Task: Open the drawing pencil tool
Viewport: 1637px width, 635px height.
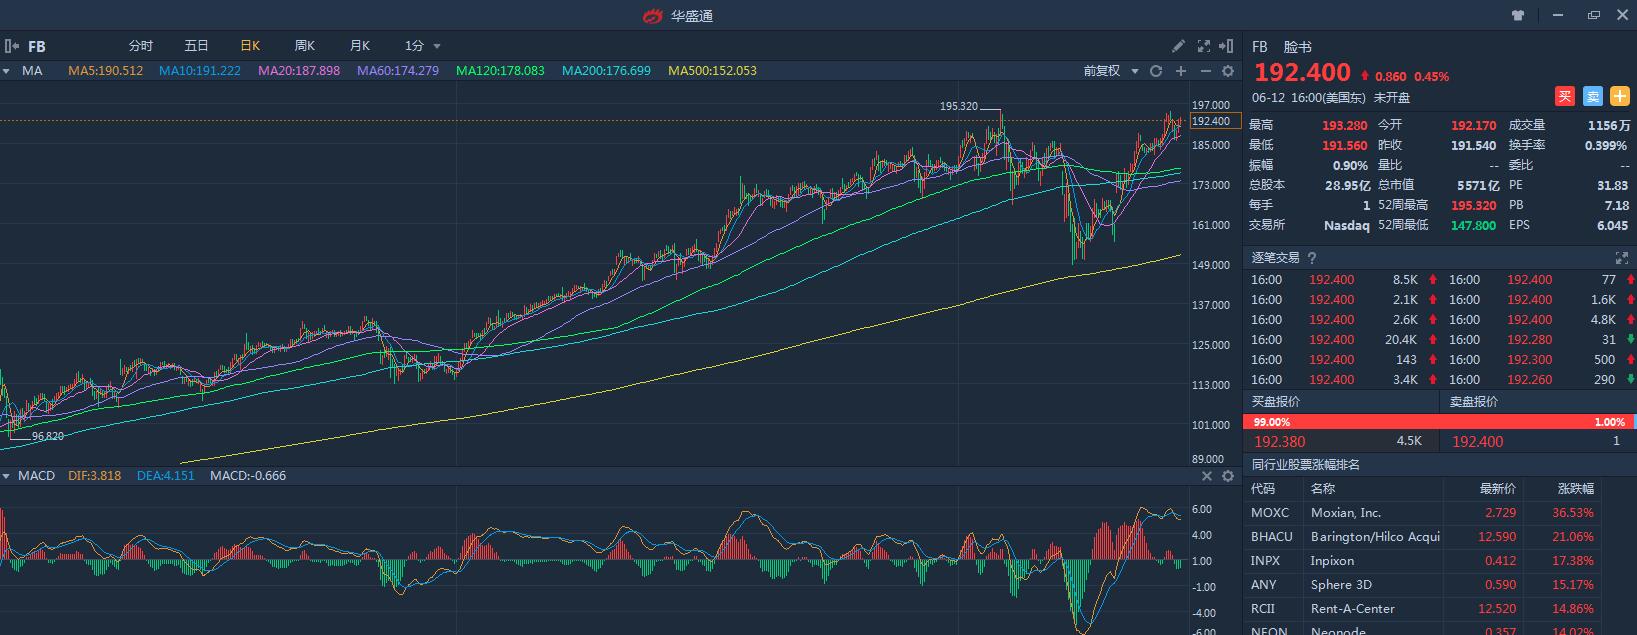Action: point(1178,46)
